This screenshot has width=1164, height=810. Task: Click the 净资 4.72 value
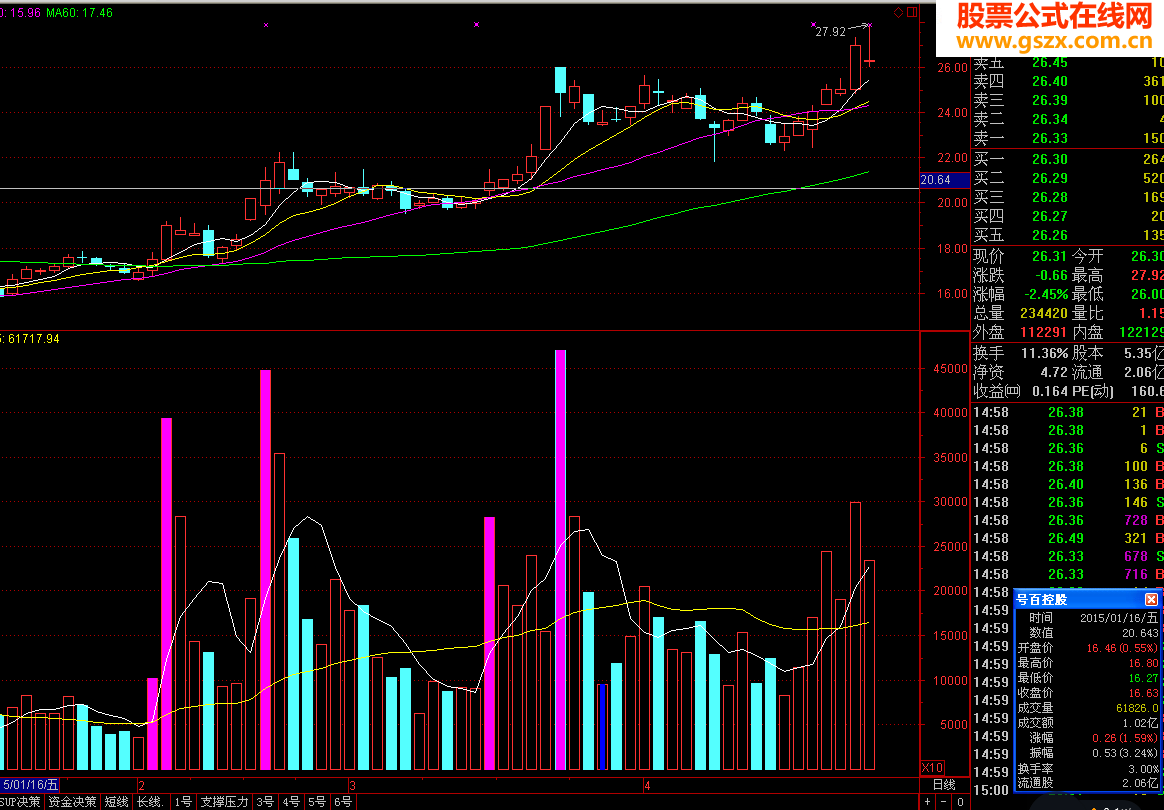pyautogui.click(x=1053, y=372)
